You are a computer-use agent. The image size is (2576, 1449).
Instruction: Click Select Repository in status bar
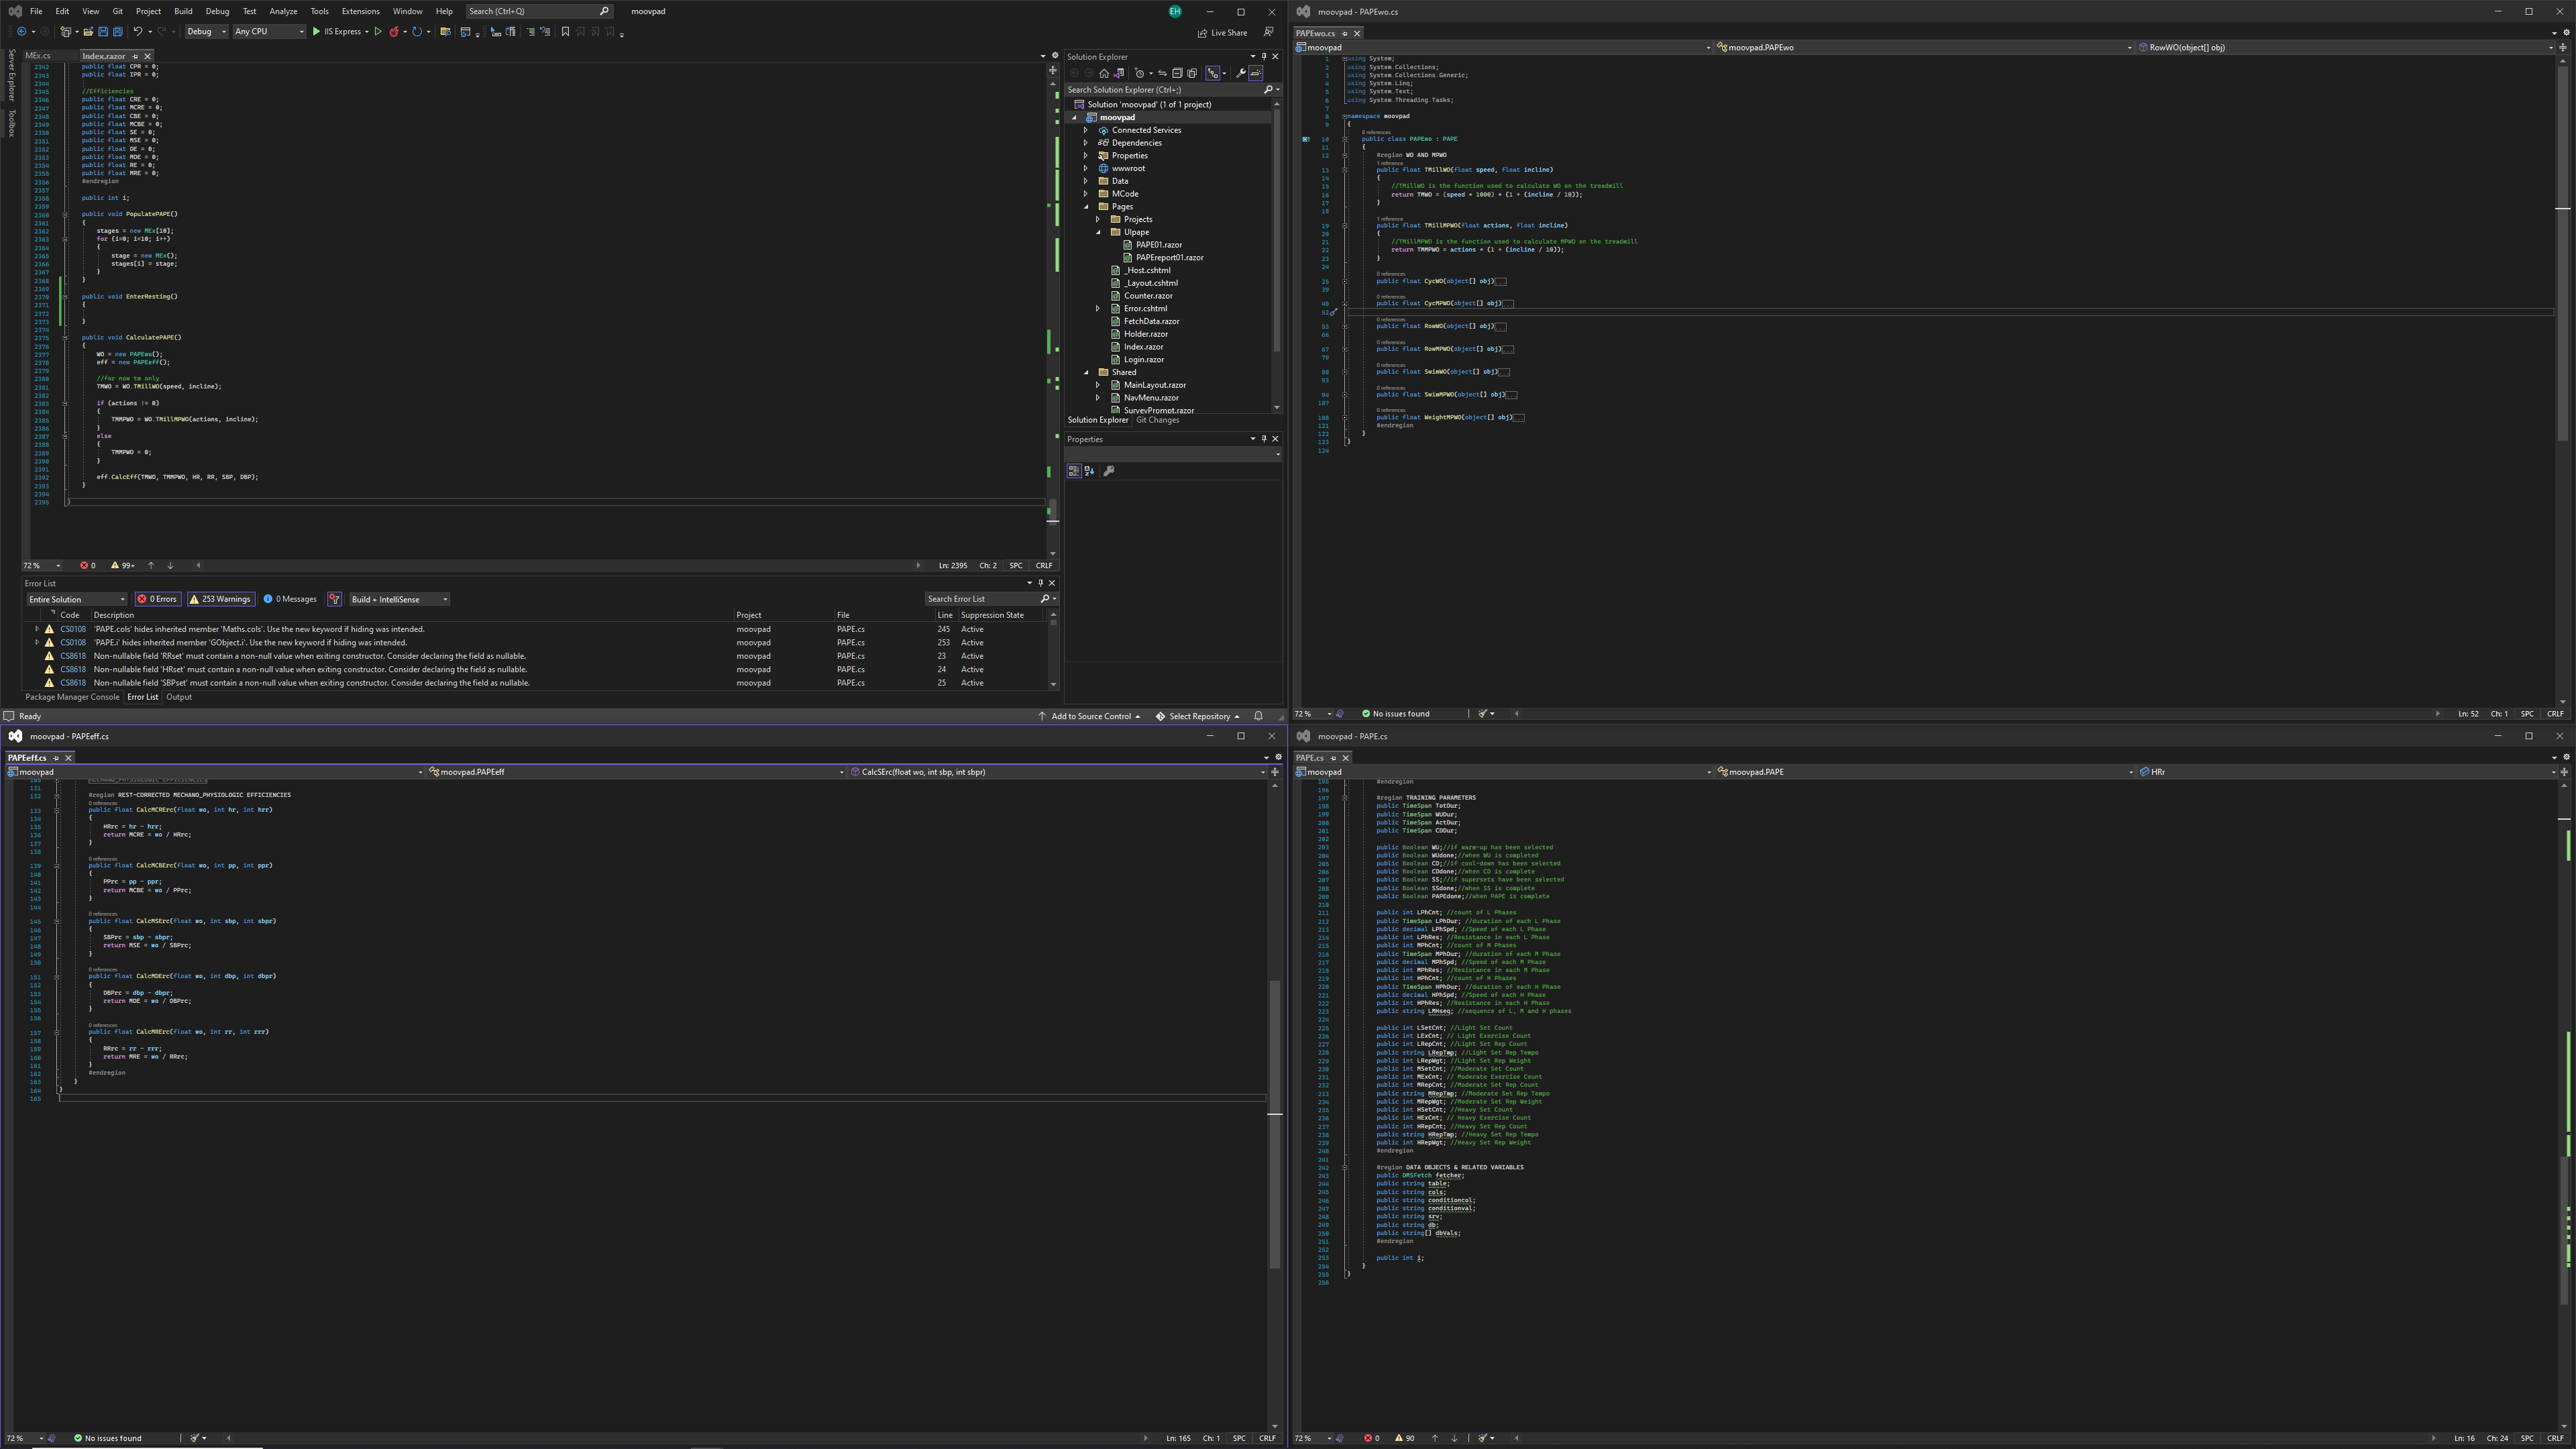tap(1197, 716)
